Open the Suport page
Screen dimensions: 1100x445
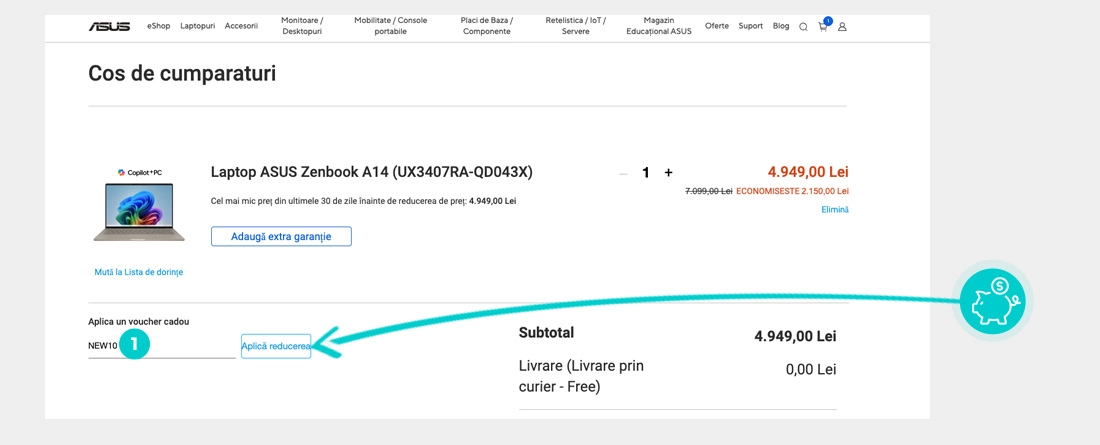tap(750, 26)
